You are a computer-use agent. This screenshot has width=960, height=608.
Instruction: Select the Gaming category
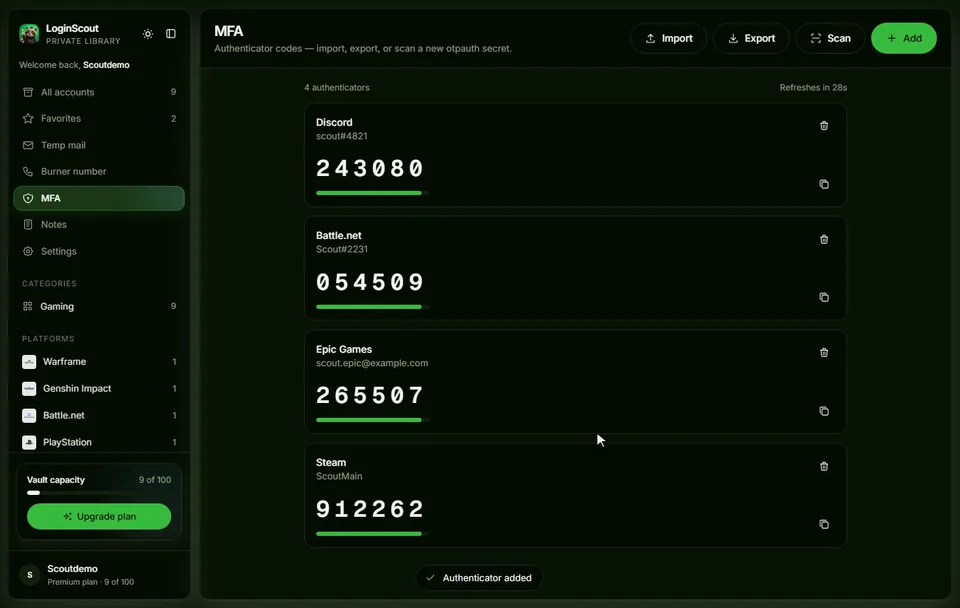click(x=99, y=306)
